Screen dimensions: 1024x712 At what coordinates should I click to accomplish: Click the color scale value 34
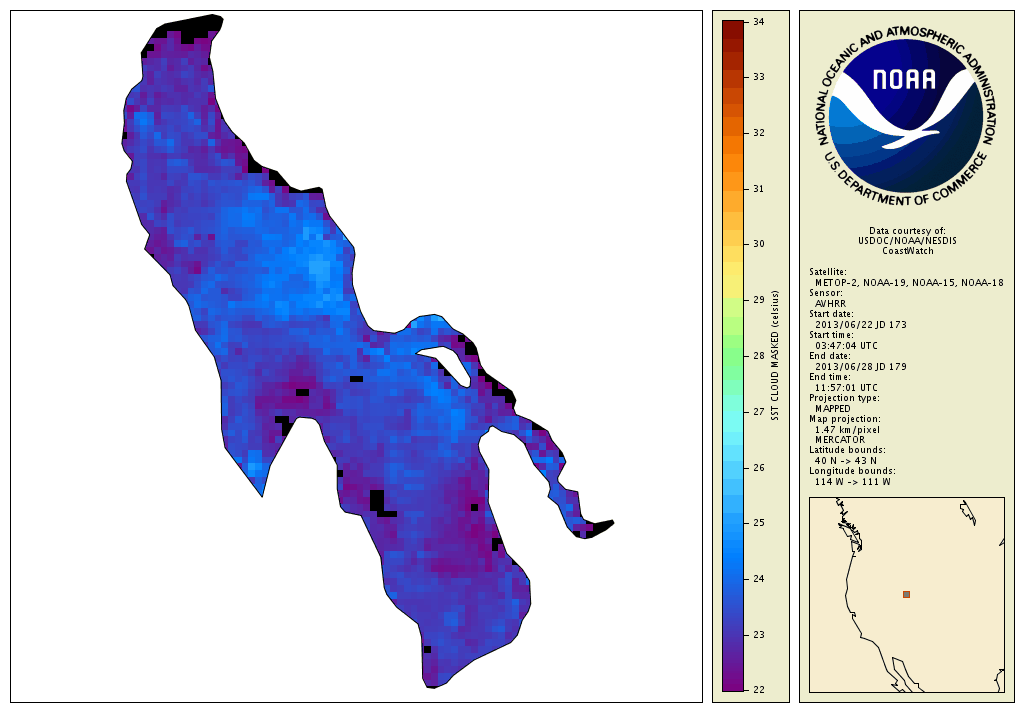click(x=759, y=22)
